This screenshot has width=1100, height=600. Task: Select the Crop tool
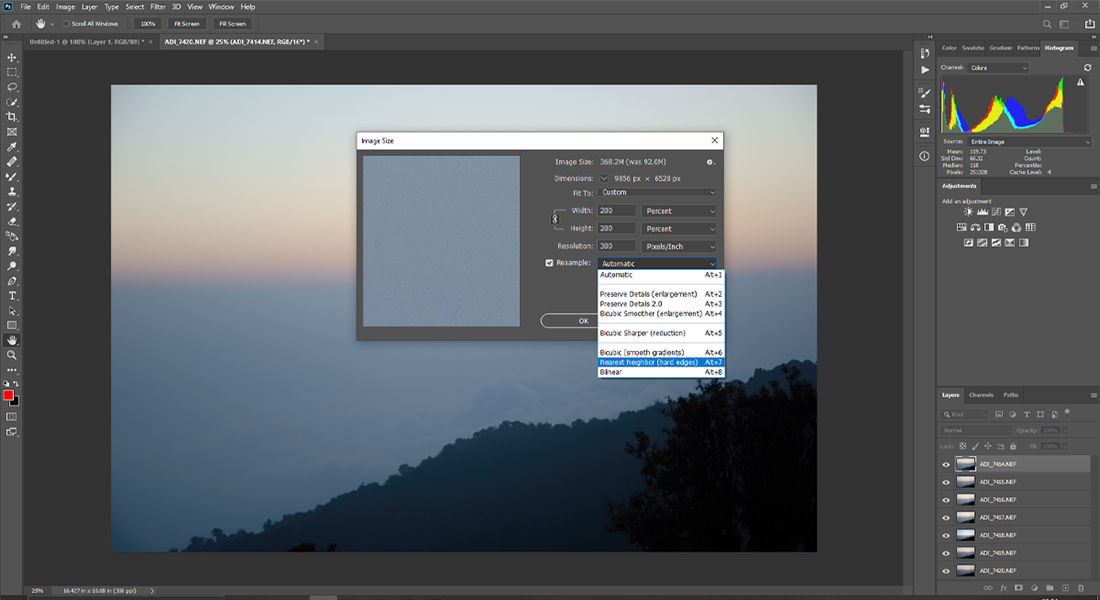point(12,116)
